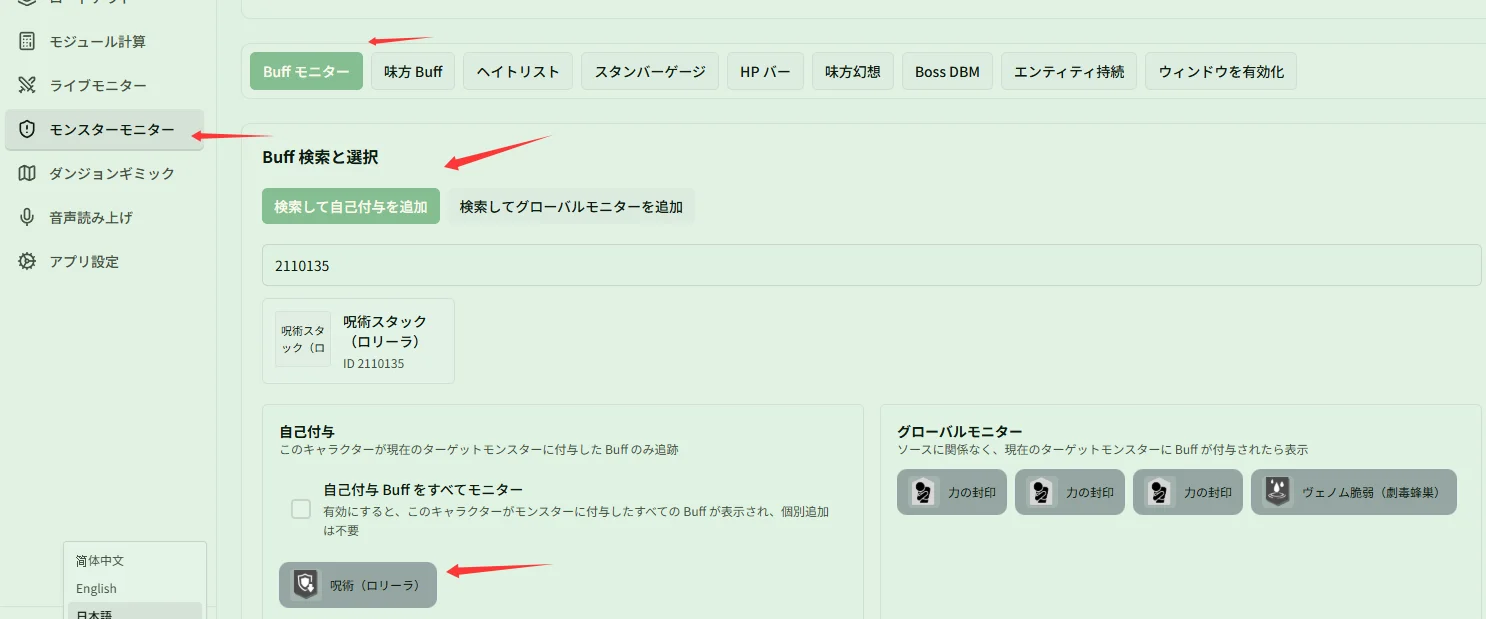This screenshot has width=1486, height=619.
Task: Switch to エンティティ持続 tab
Action: (x=1069, y=72)
